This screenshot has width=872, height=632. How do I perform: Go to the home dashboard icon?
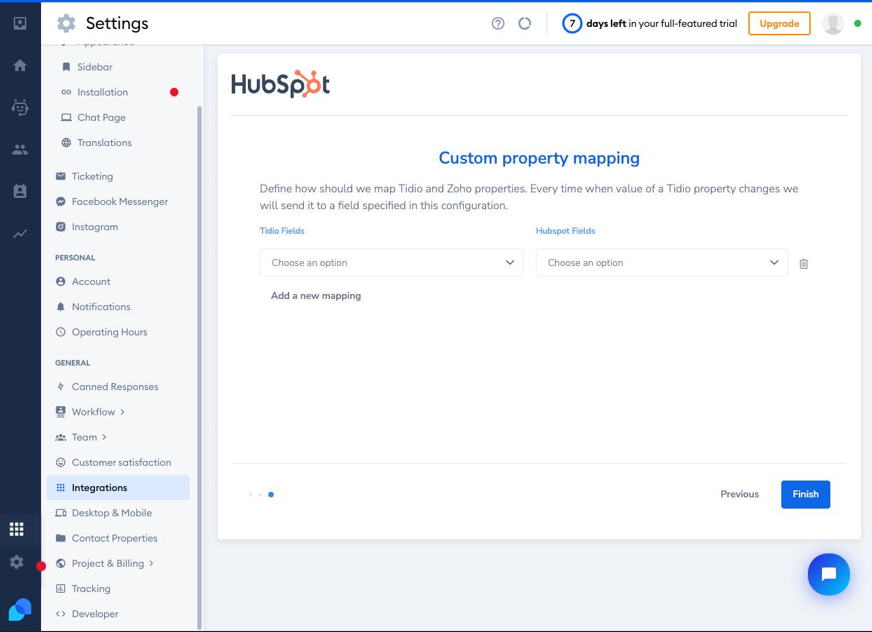(20, 66)
